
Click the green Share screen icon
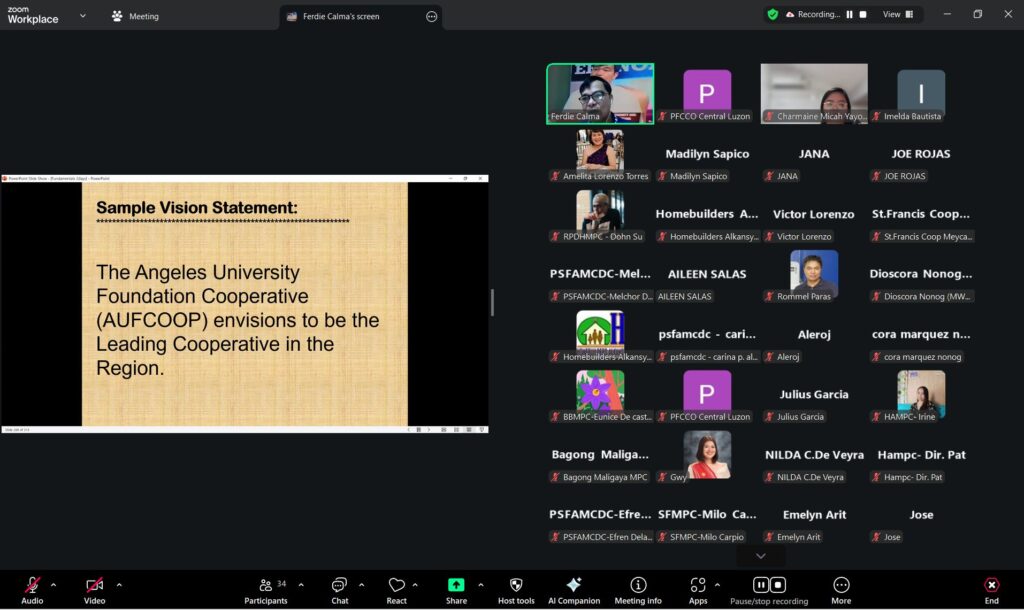456,586
